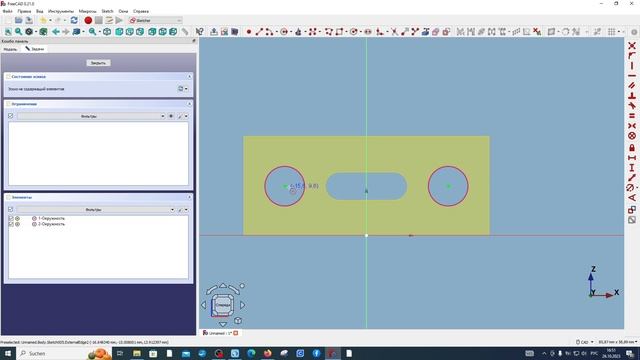Click the navigation cube front face
640x360 pixels.
[x=222, y=305]
